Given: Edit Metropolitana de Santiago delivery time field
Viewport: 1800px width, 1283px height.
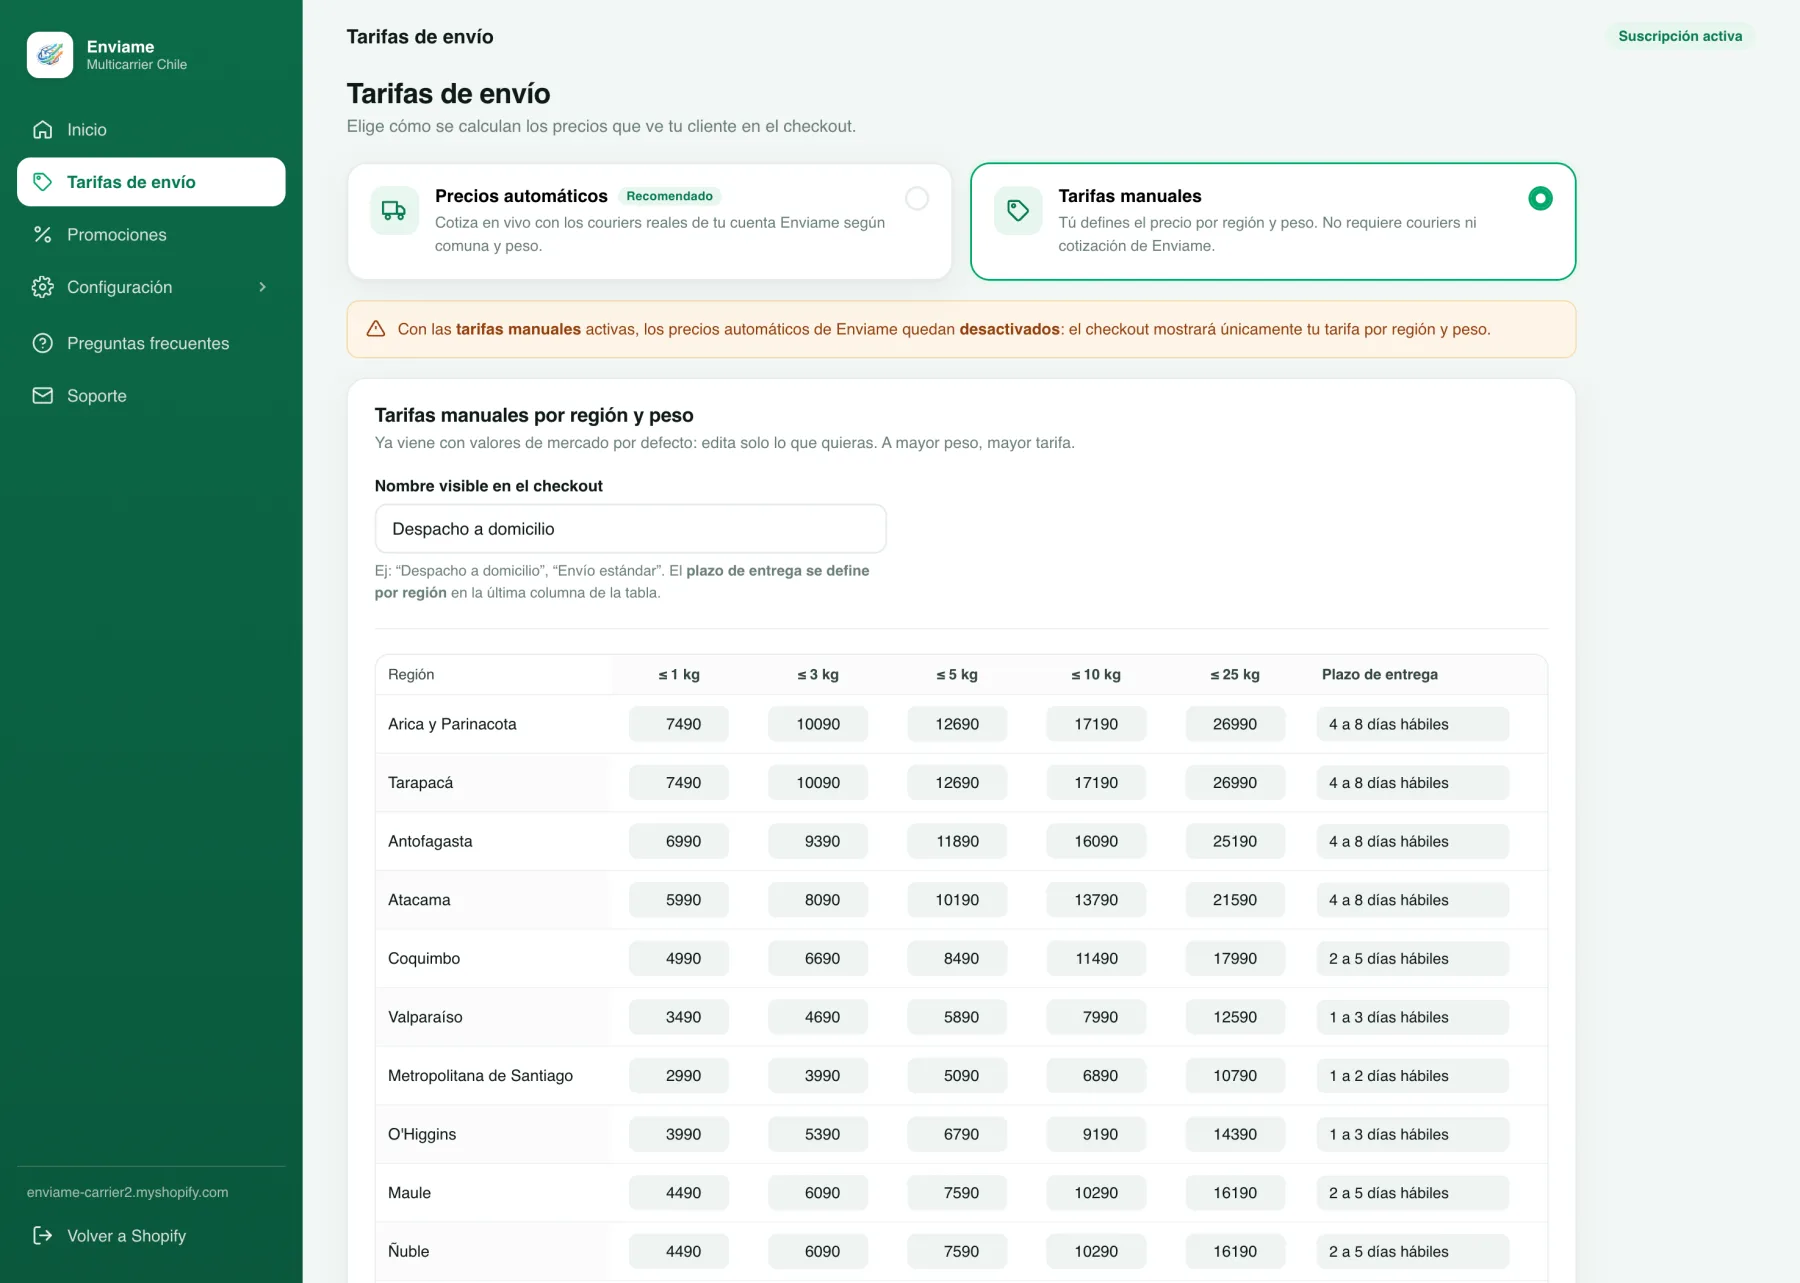Looking at the screenshot, I should [x=1412, y=1075].
